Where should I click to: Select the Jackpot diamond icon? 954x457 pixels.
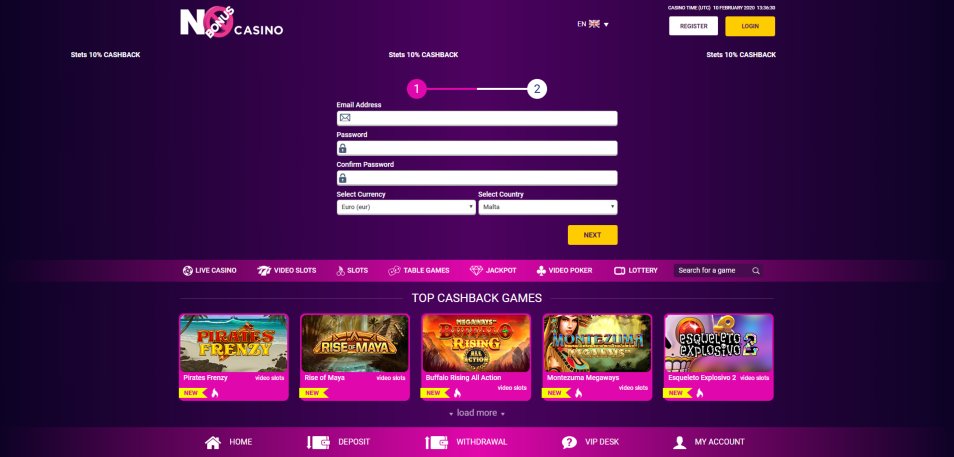pos(476,271)
